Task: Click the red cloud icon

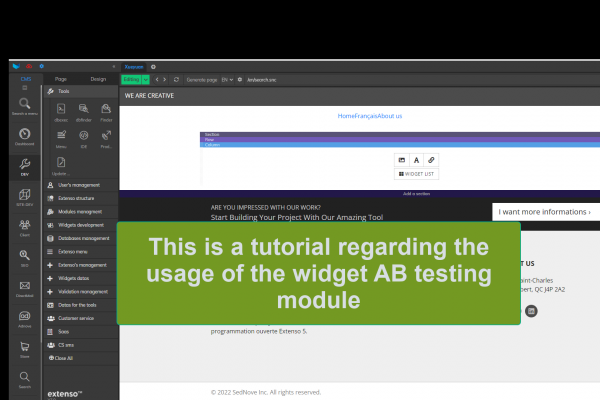Action: coord(29,66)
